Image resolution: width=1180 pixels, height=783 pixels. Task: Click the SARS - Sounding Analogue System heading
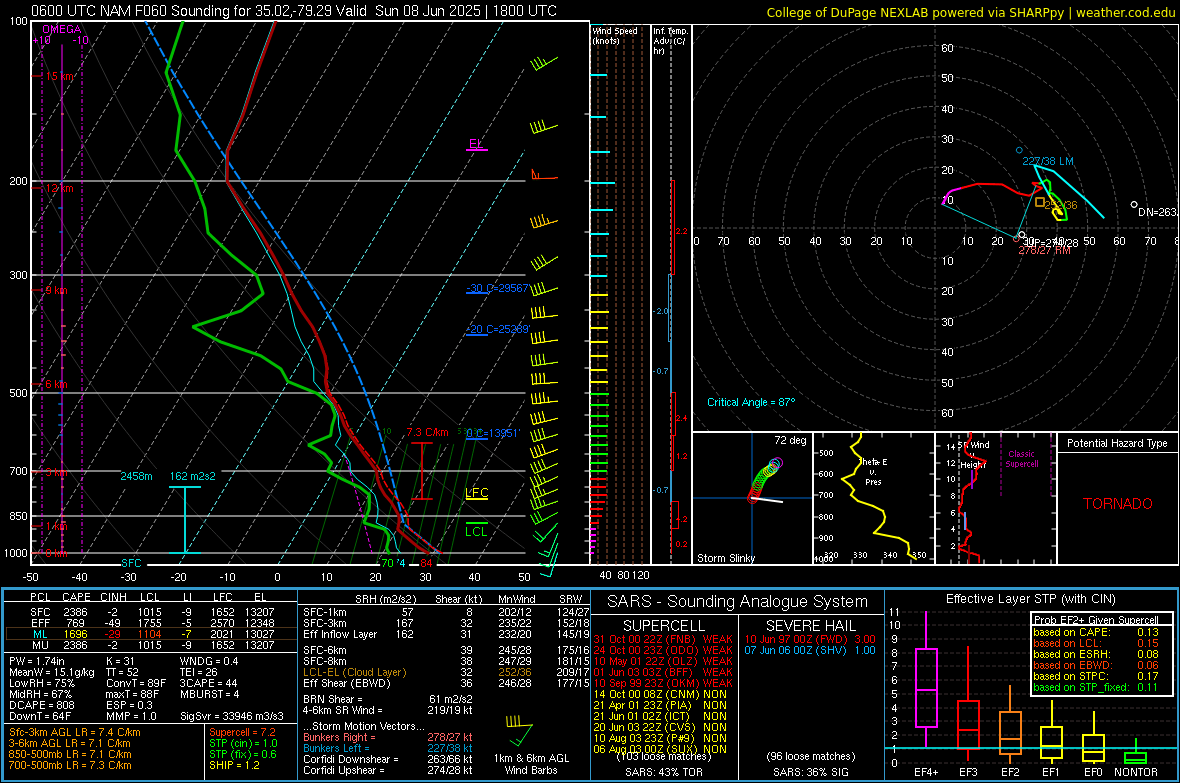pyautogui.click(x=738, y=602)
